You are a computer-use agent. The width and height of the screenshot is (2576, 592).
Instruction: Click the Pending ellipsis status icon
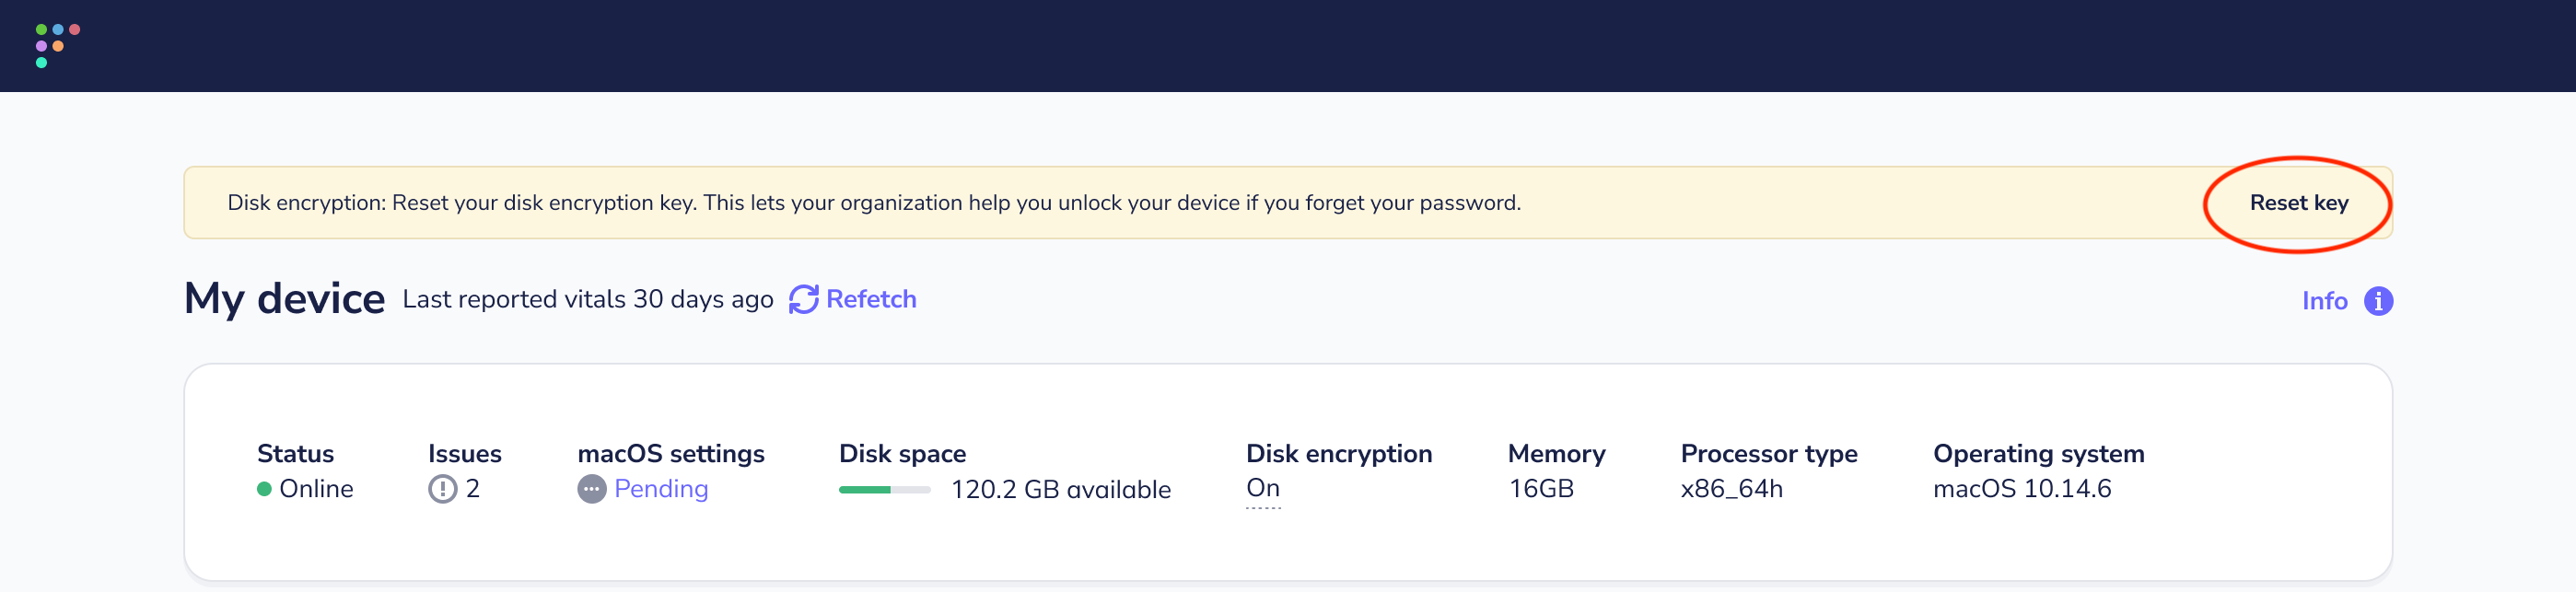coord(591,488)
